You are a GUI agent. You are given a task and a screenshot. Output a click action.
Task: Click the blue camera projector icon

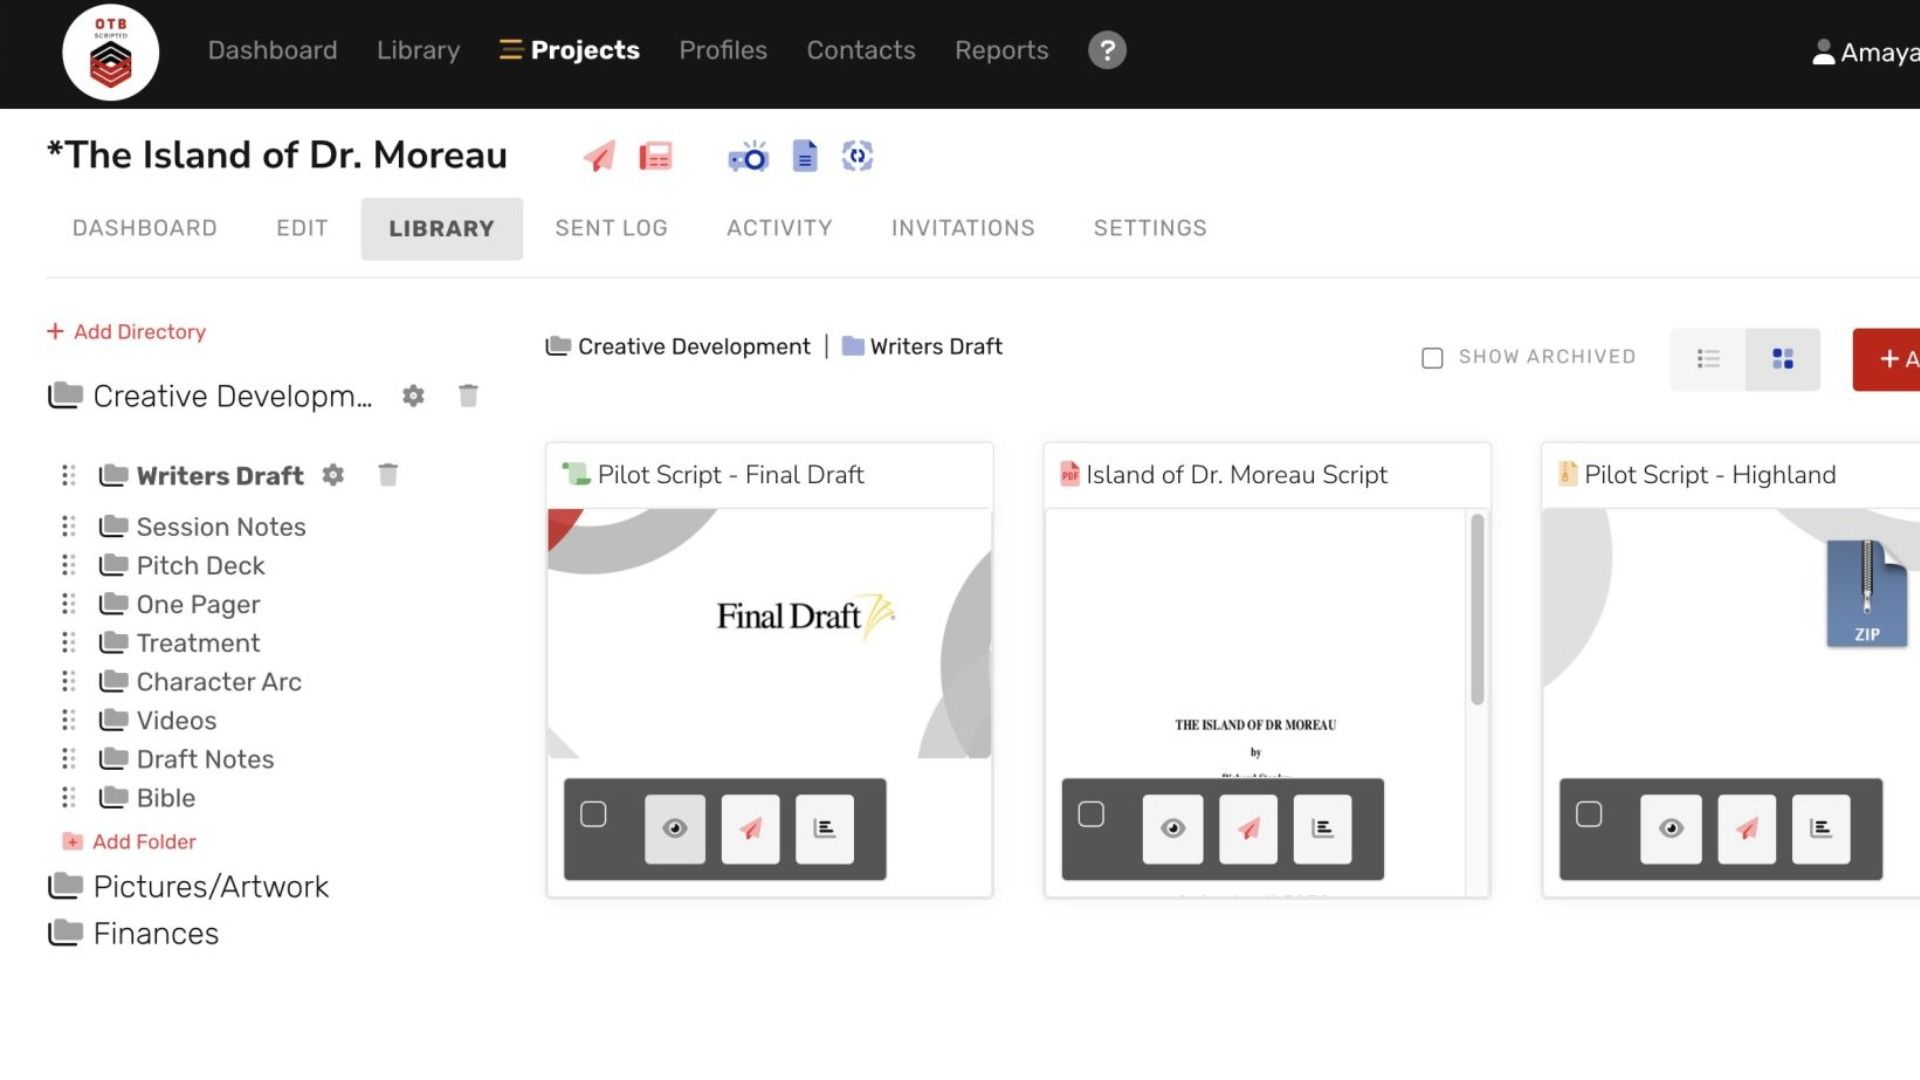[x=748, y=157]
